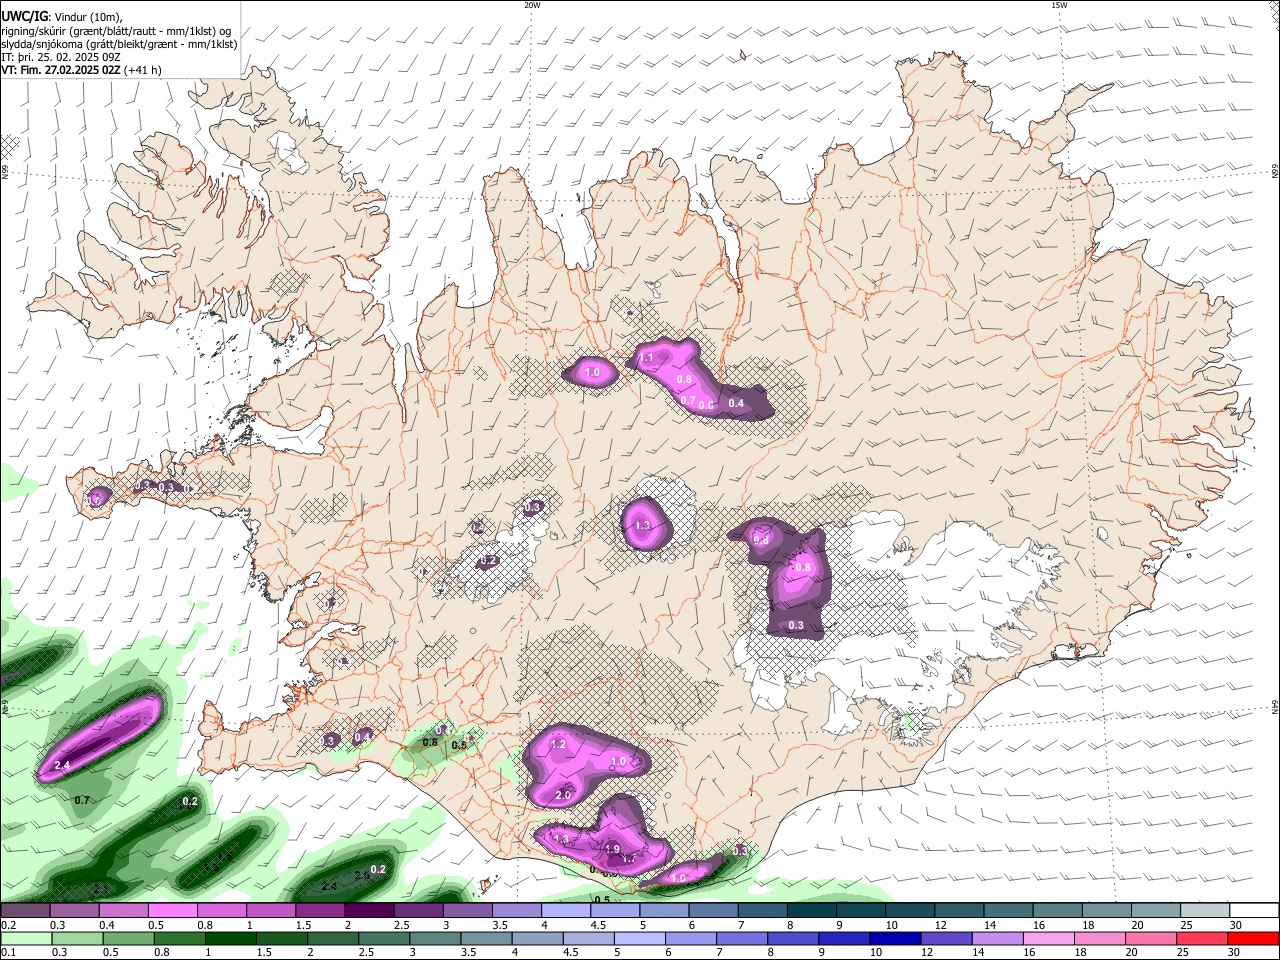Click the '2.0' value in the southern pink area
This screenshot has height=960, width=1280.
(562, 795)
